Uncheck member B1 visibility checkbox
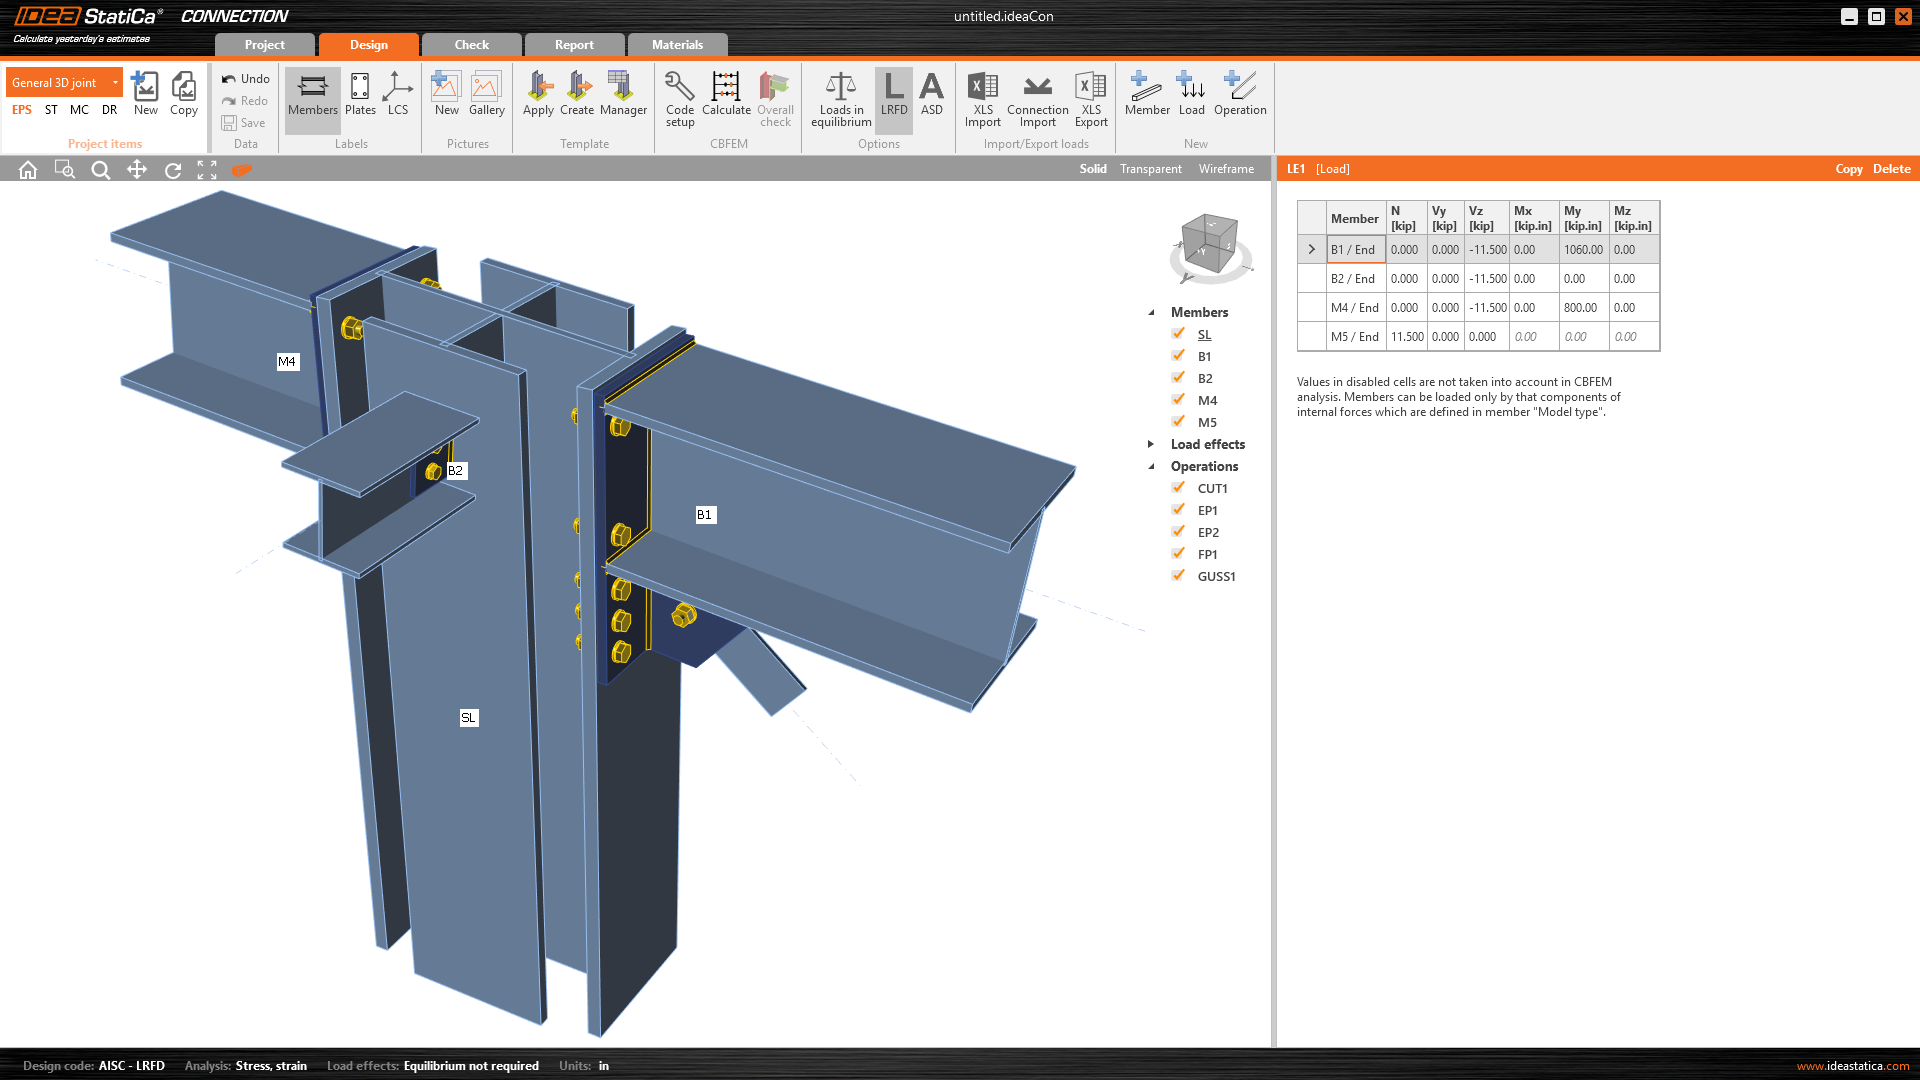This screenshot has height=1080, width=1920. (1179, 356)
